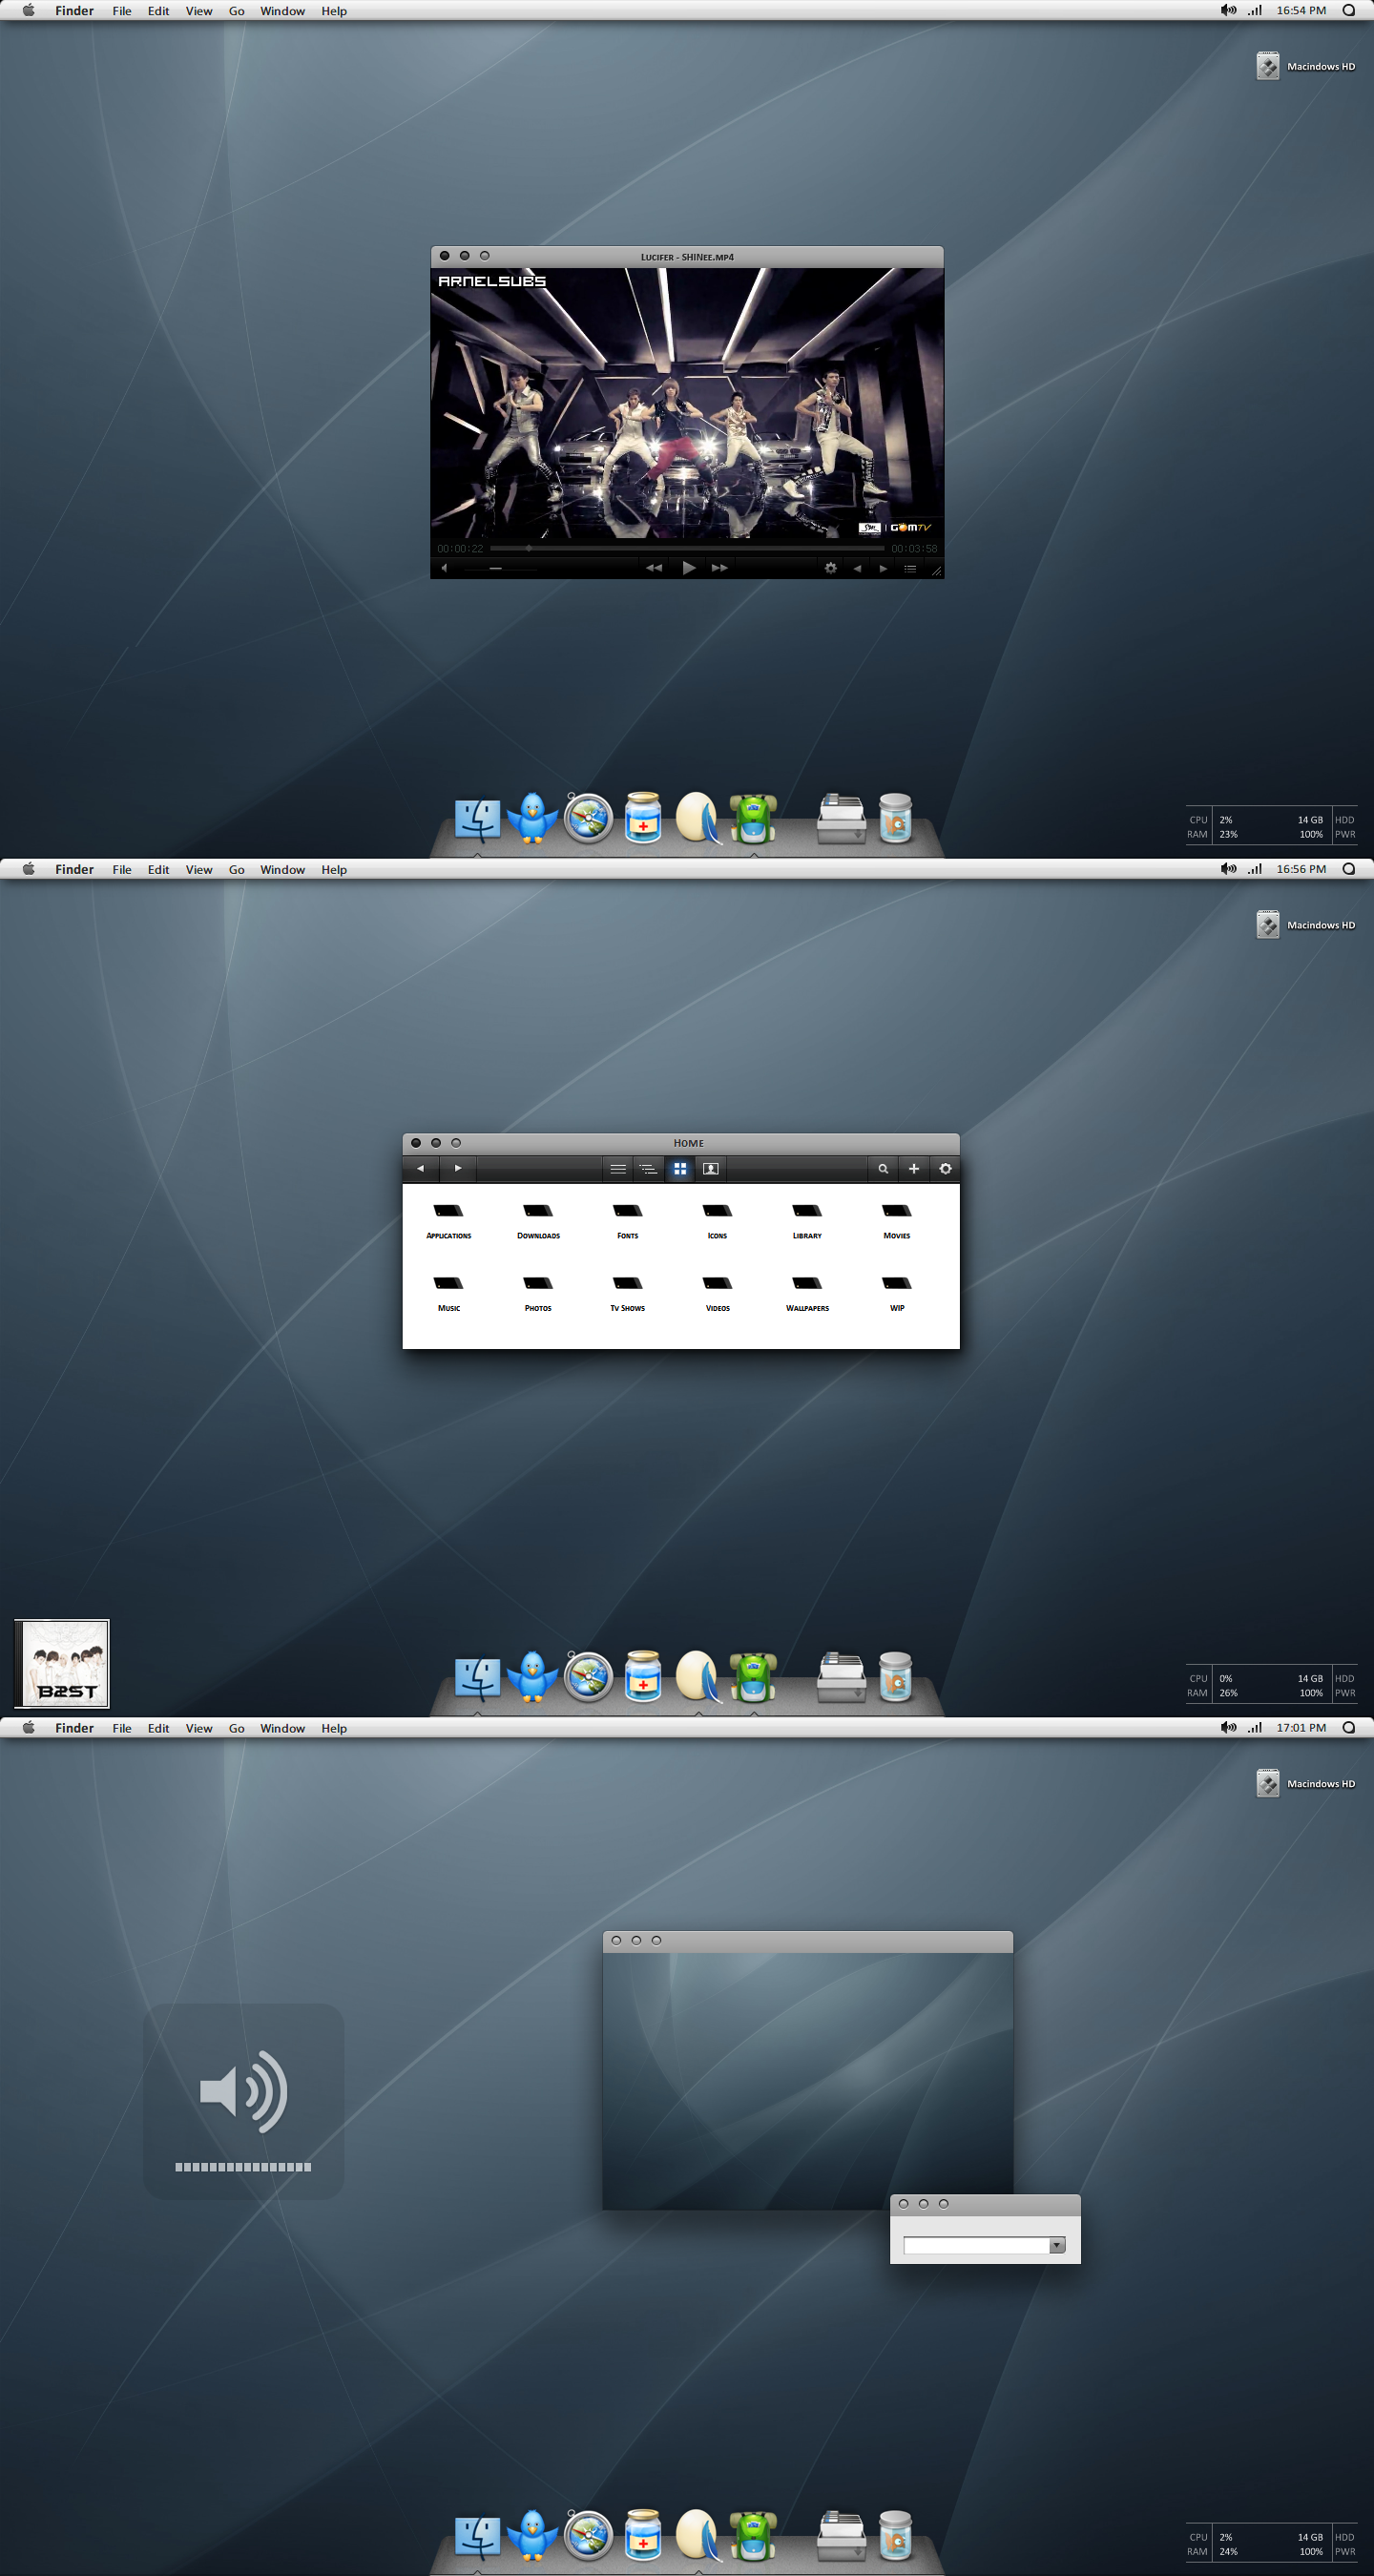Open Go menu on the 16:56 PM desktop

click(237, 869)
